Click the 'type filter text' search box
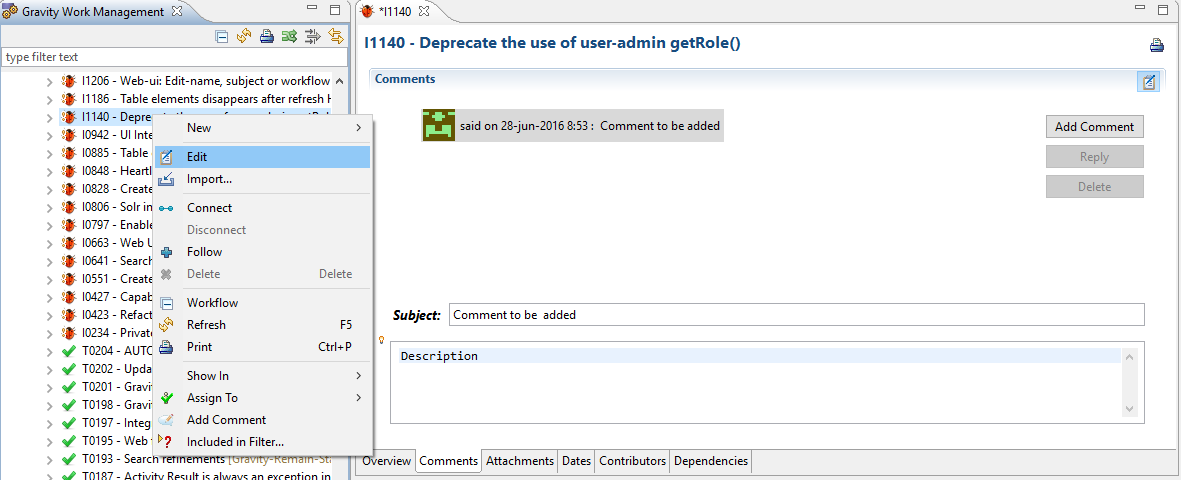Viewport: 1181px width, 480px height. (x=174, y=58)
